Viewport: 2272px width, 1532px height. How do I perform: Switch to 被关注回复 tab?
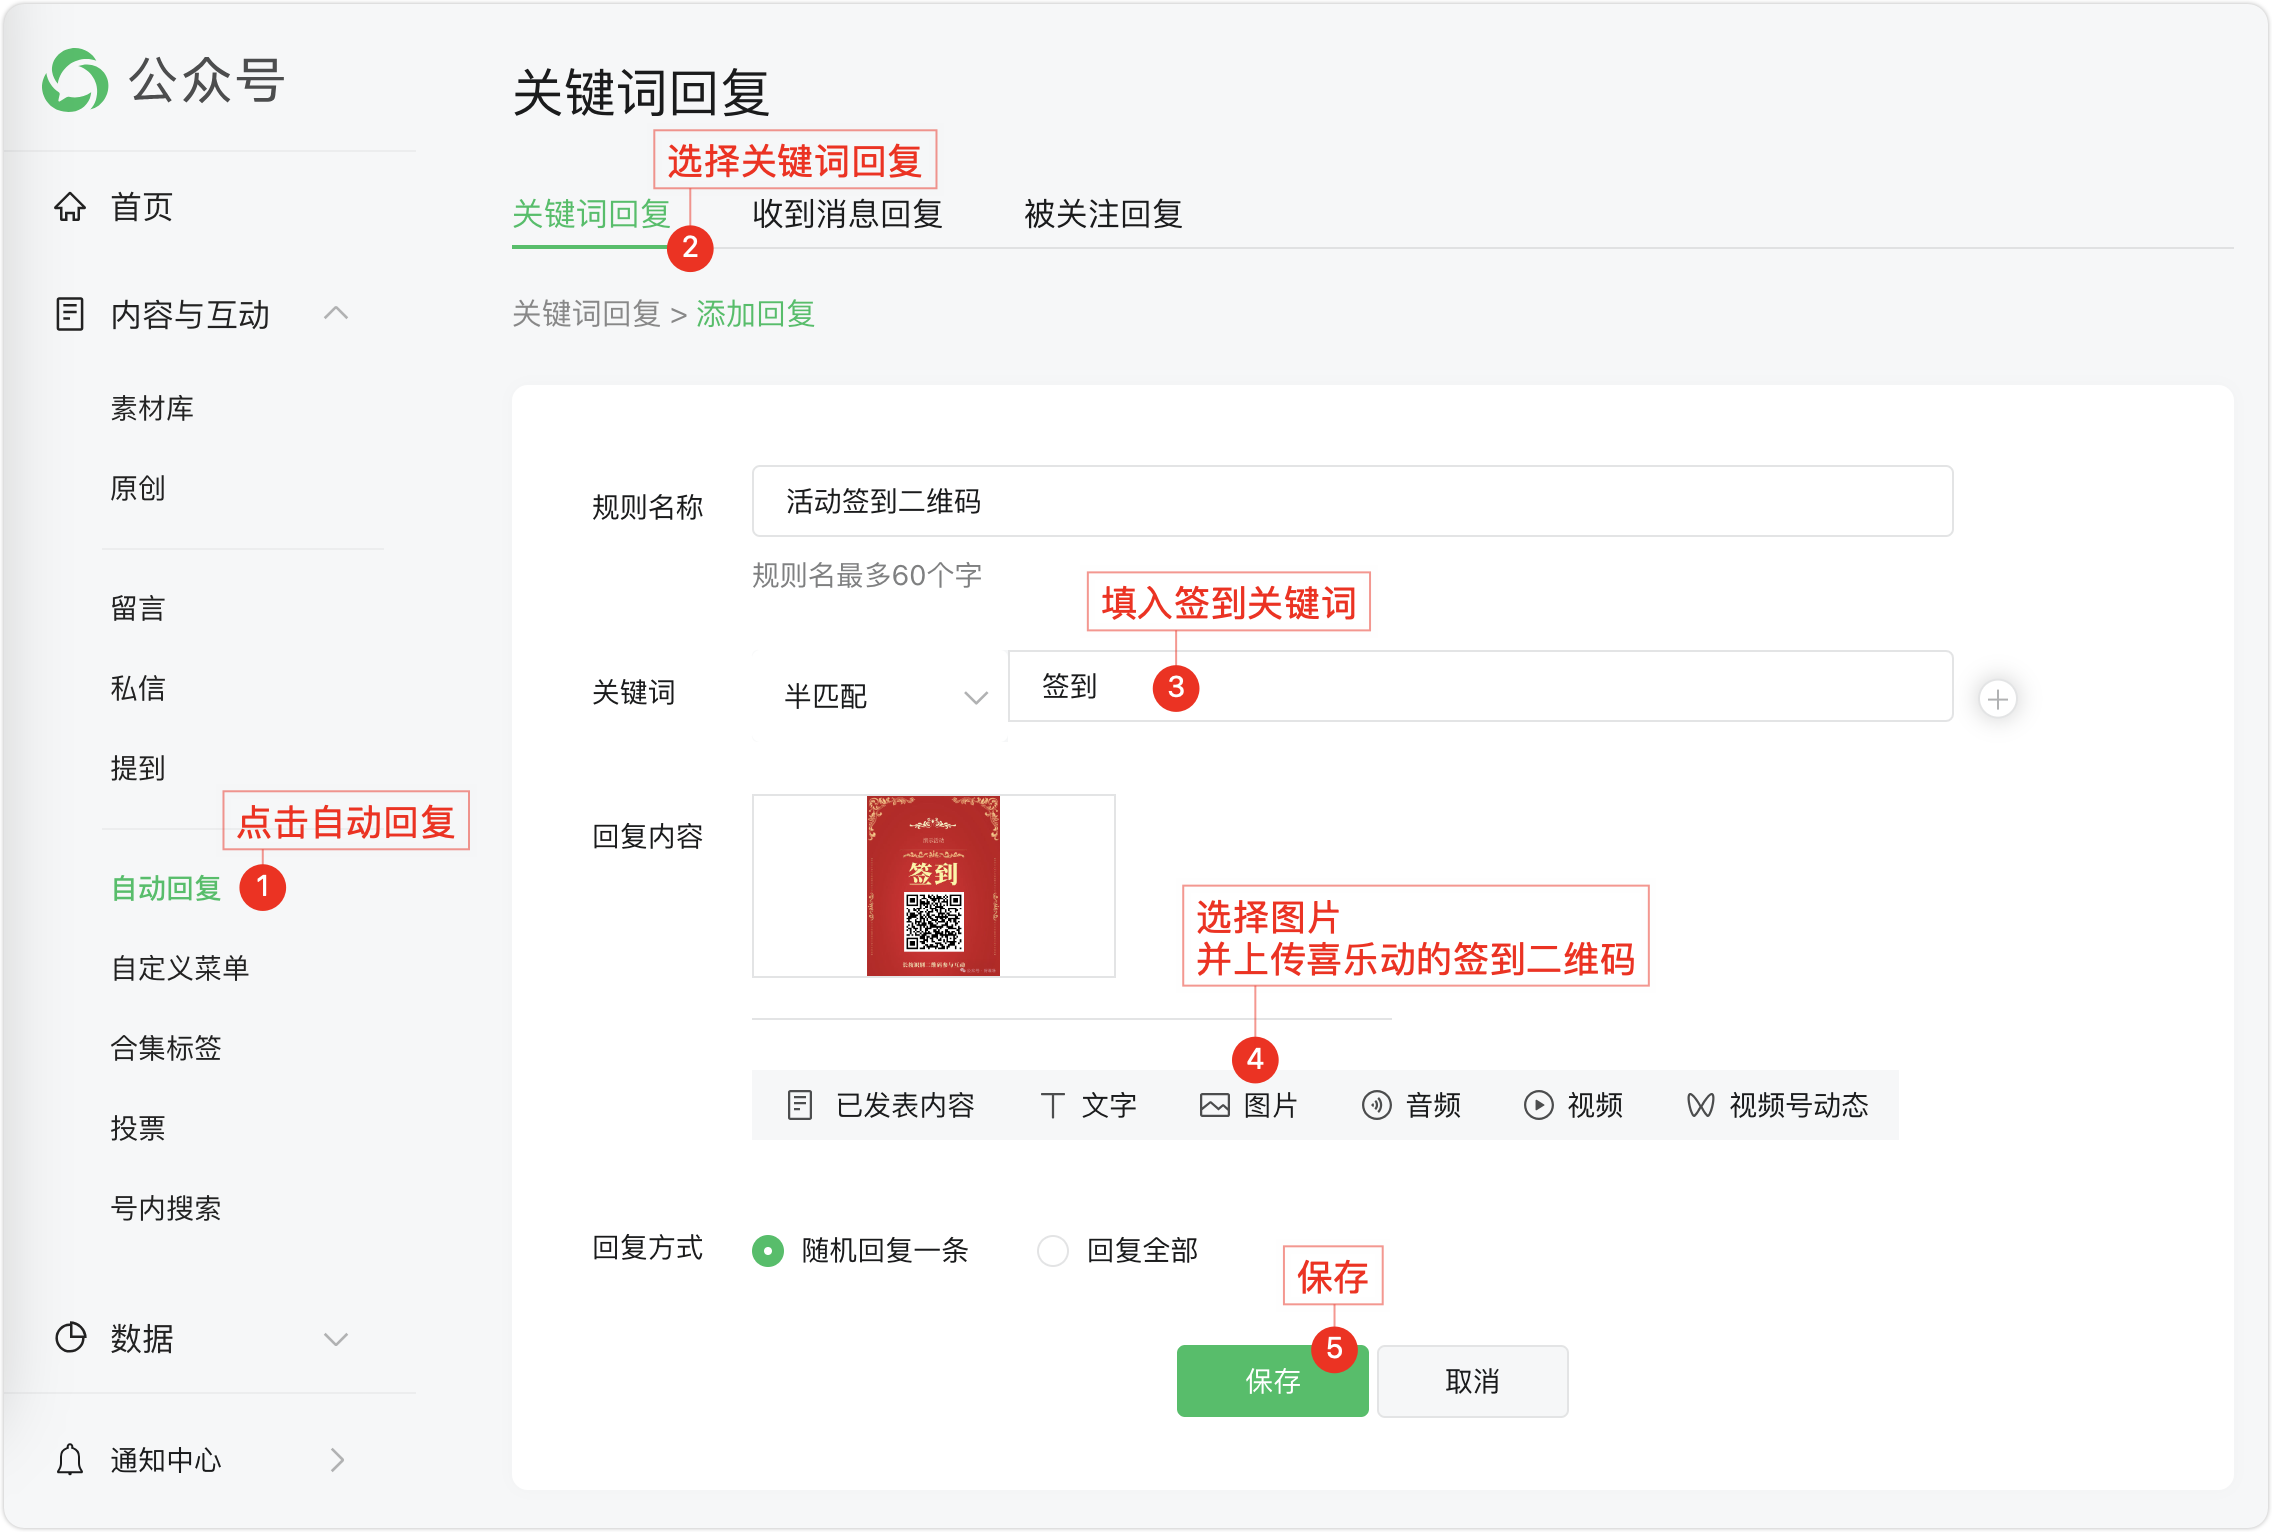click(x=1103, y=214)
